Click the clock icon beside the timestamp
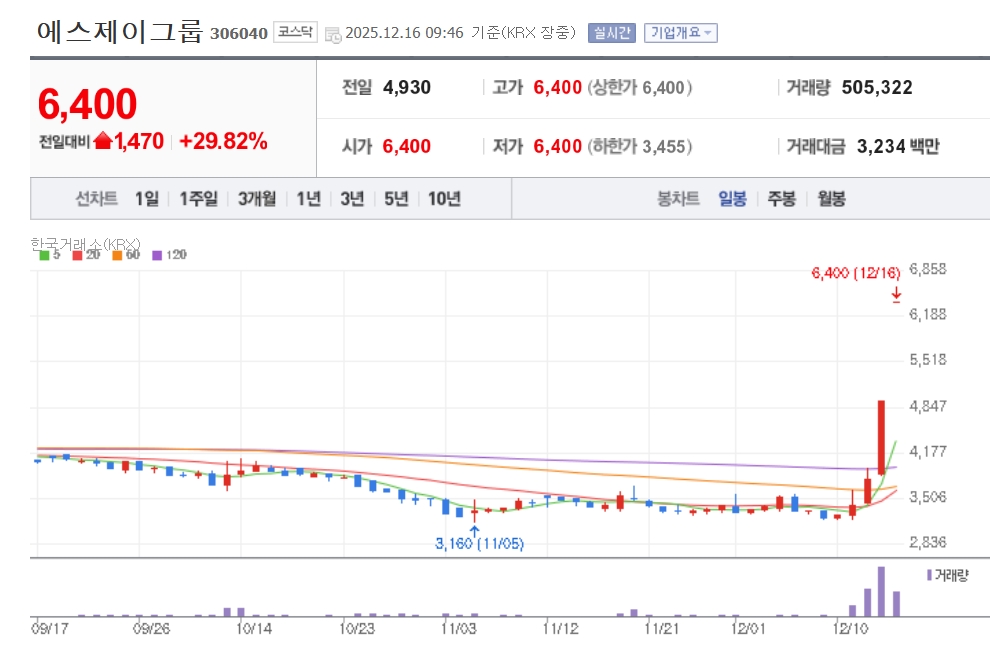The image size is (990, 666). point(333,34)
